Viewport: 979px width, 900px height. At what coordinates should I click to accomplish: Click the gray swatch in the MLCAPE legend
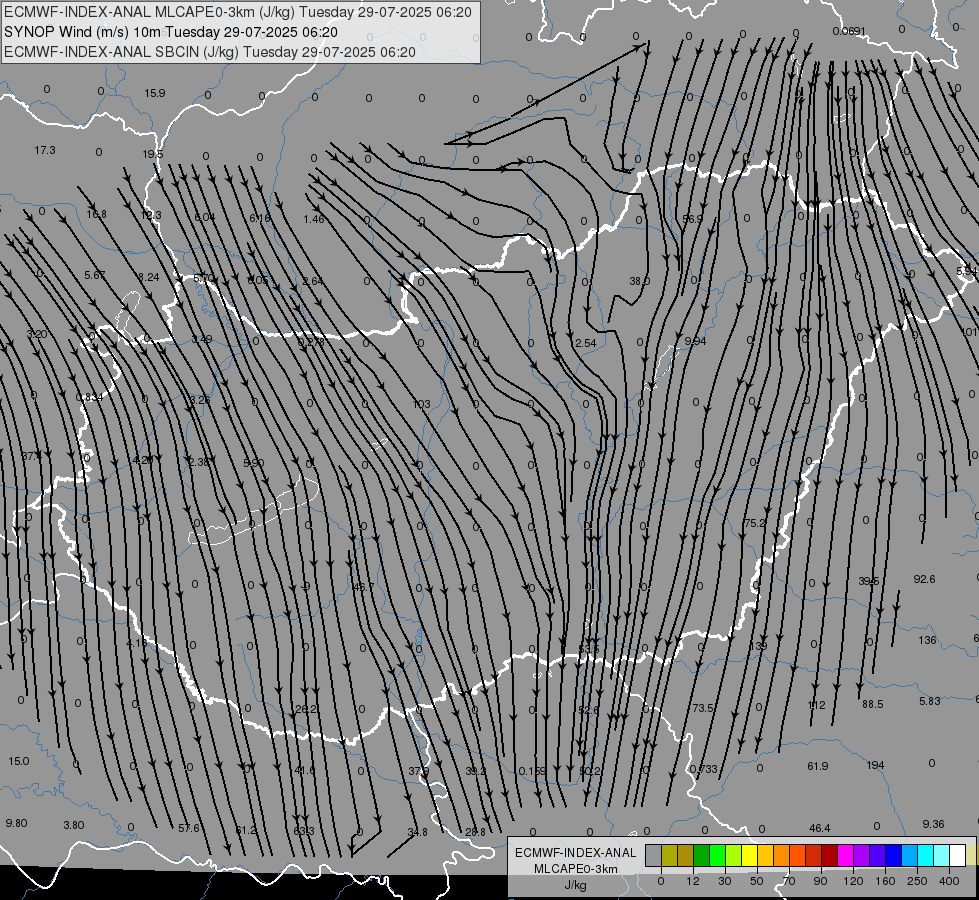point(654,855)
